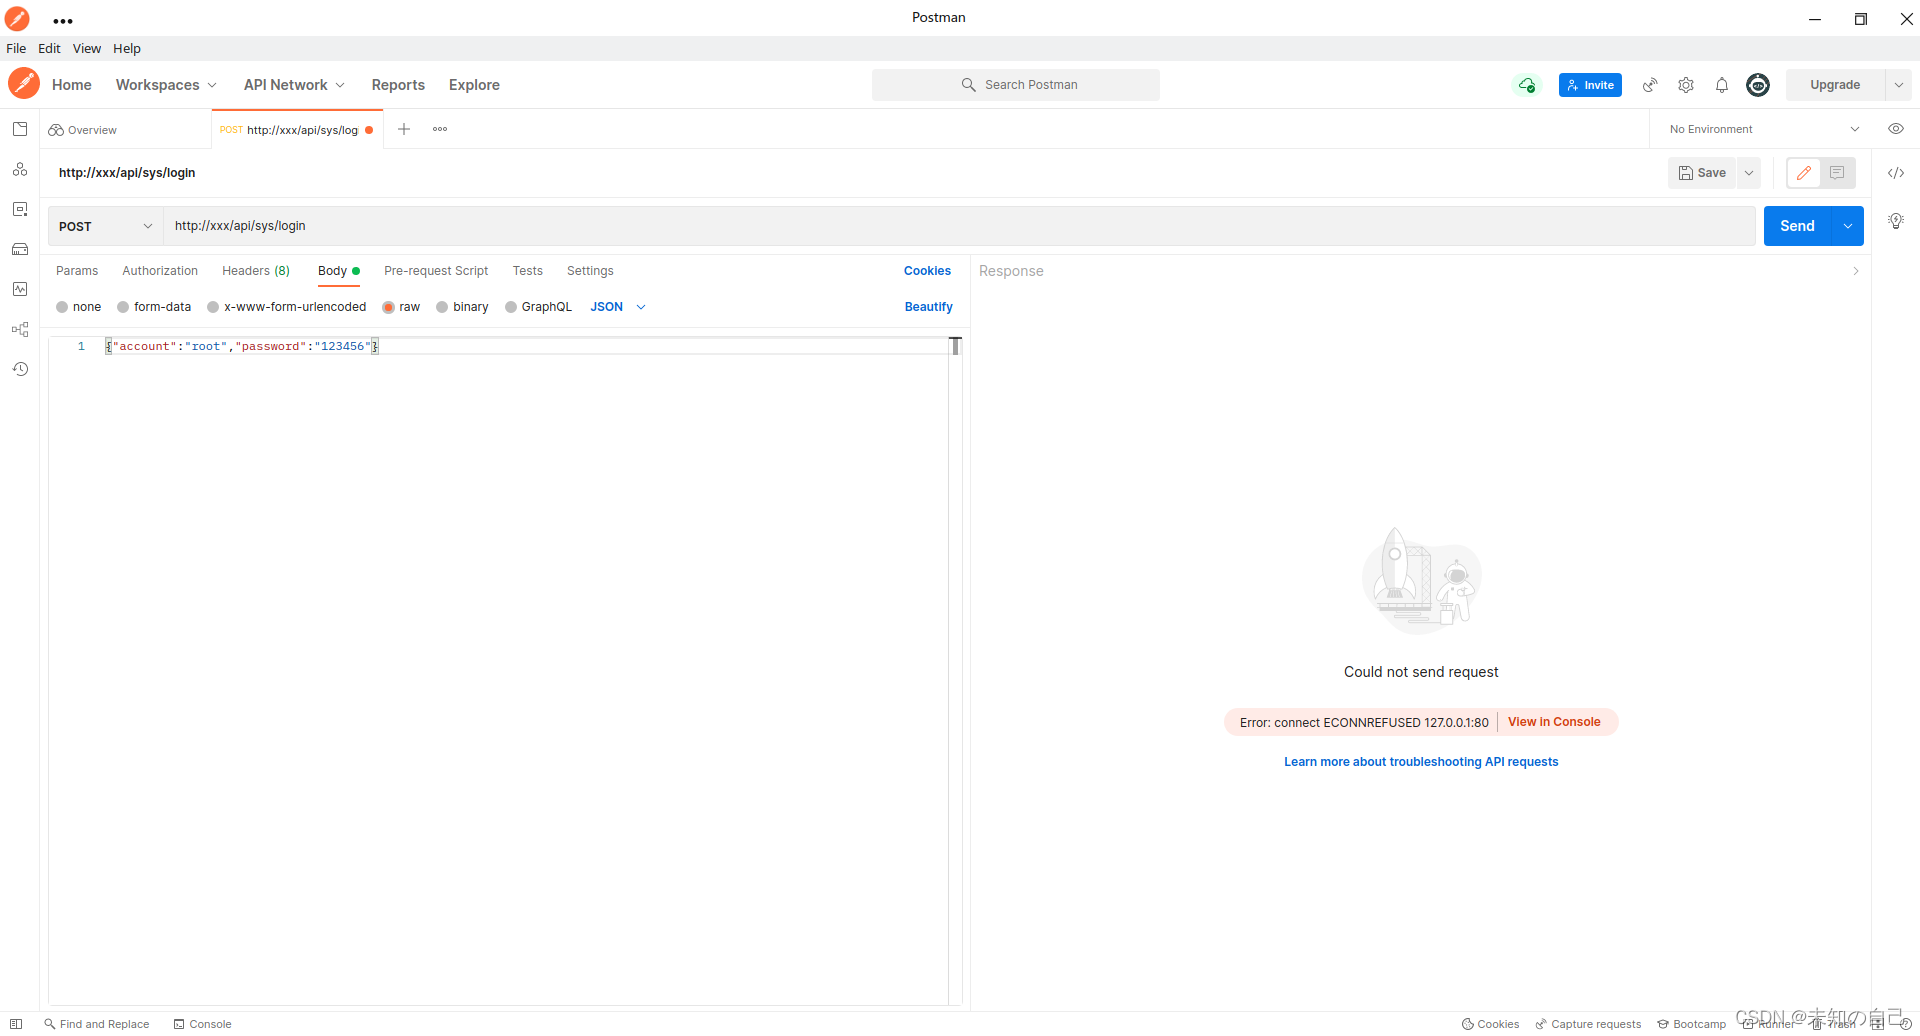
Task: Open the File menu
Action: point(16,48)
